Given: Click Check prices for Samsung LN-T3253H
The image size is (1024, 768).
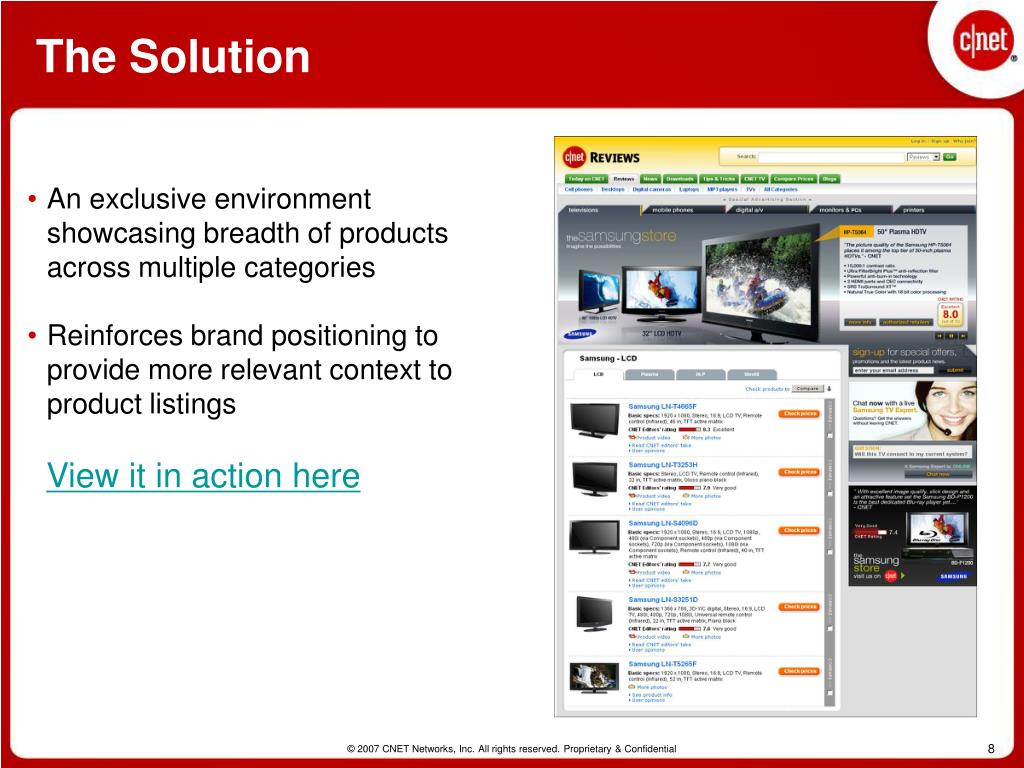Looking at the screenshot, I should [799, 472].
